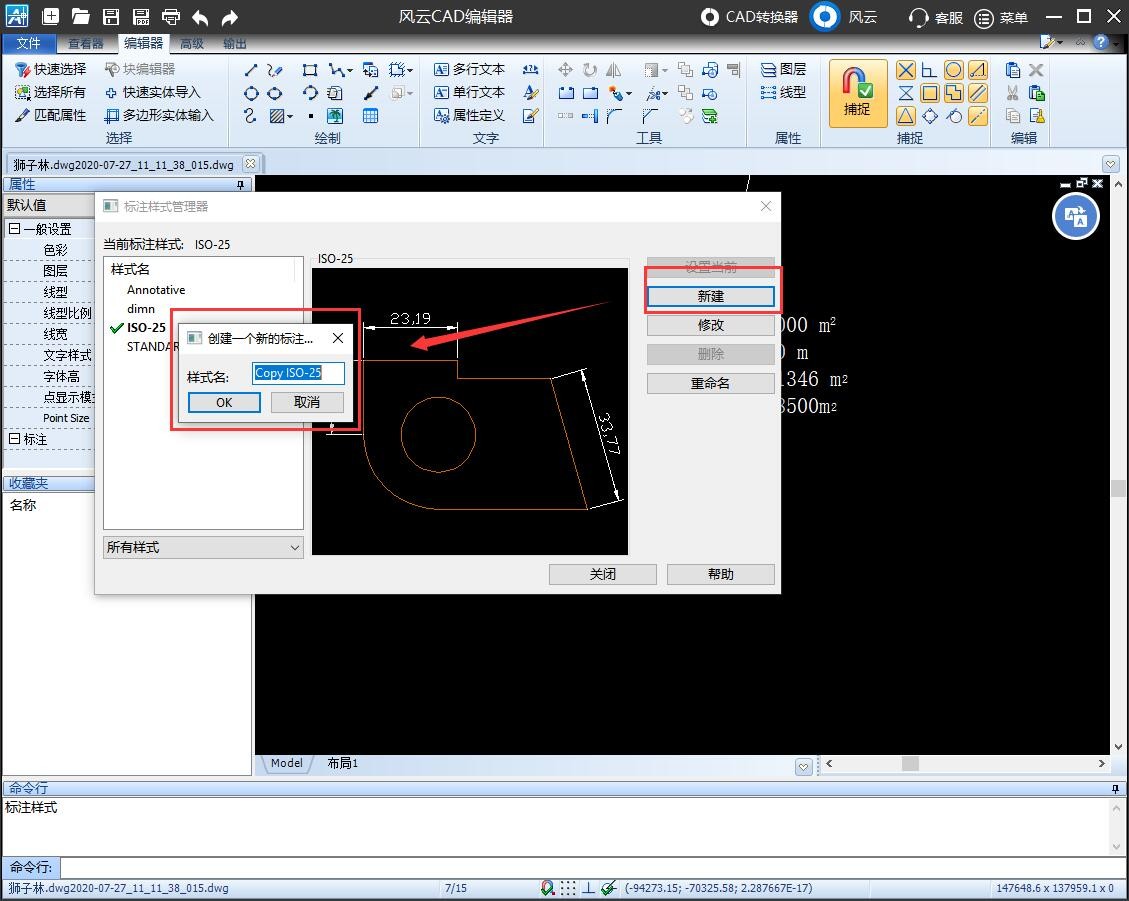This screenshot has height=901, width=1129.
Task: Click the 修改 modify button
Action: click(x=710, y=326)
